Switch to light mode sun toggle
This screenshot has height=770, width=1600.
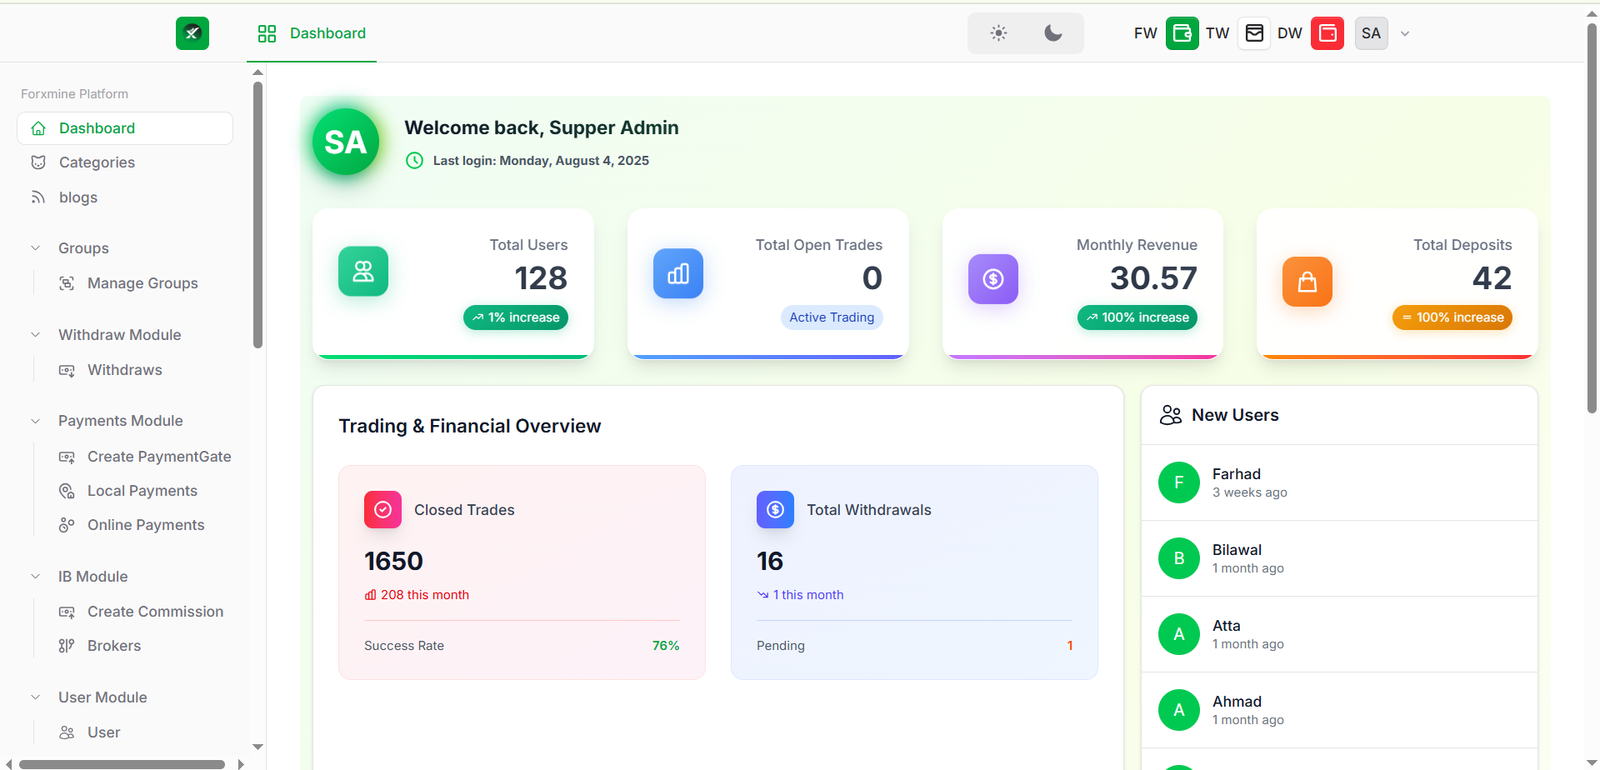coord(998,33)
